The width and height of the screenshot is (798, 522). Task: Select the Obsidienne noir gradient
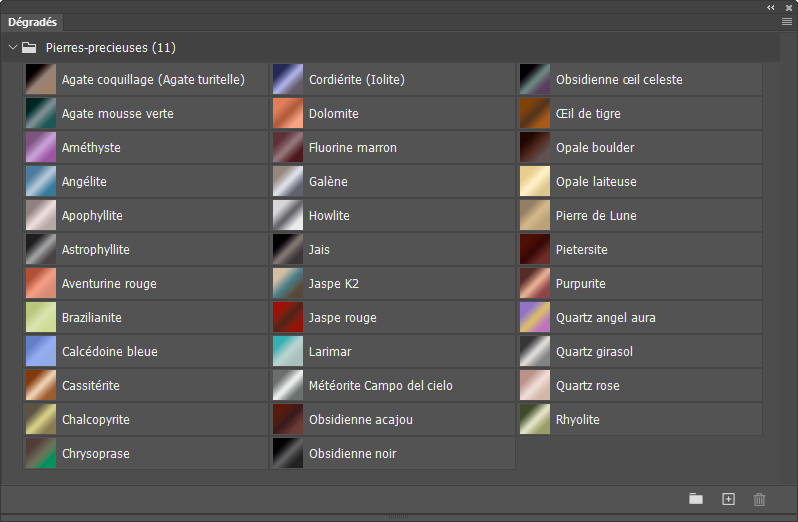click(288, 454)
